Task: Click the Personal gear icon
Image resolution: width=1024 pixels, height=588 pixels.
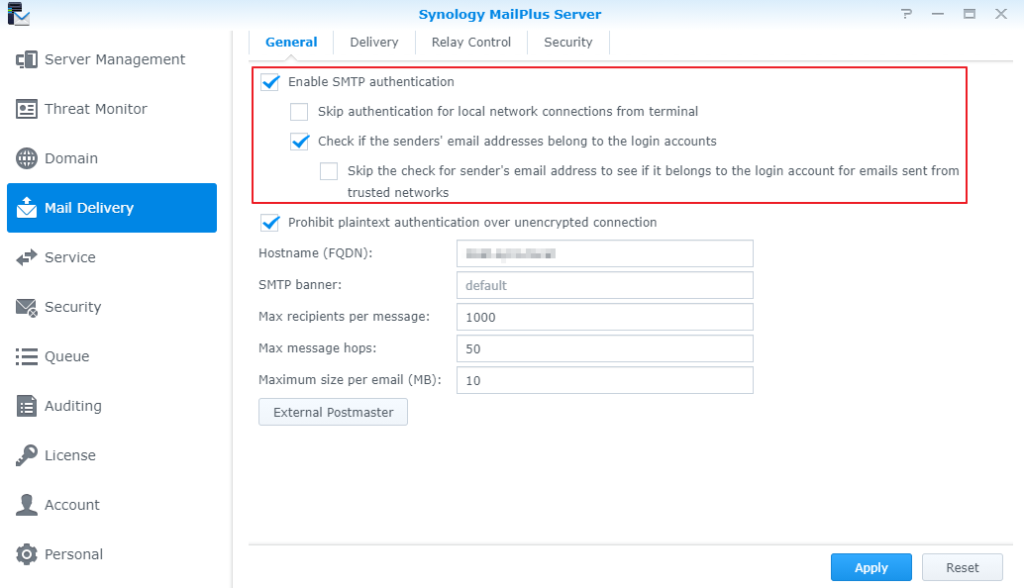Action: point(27,554)
